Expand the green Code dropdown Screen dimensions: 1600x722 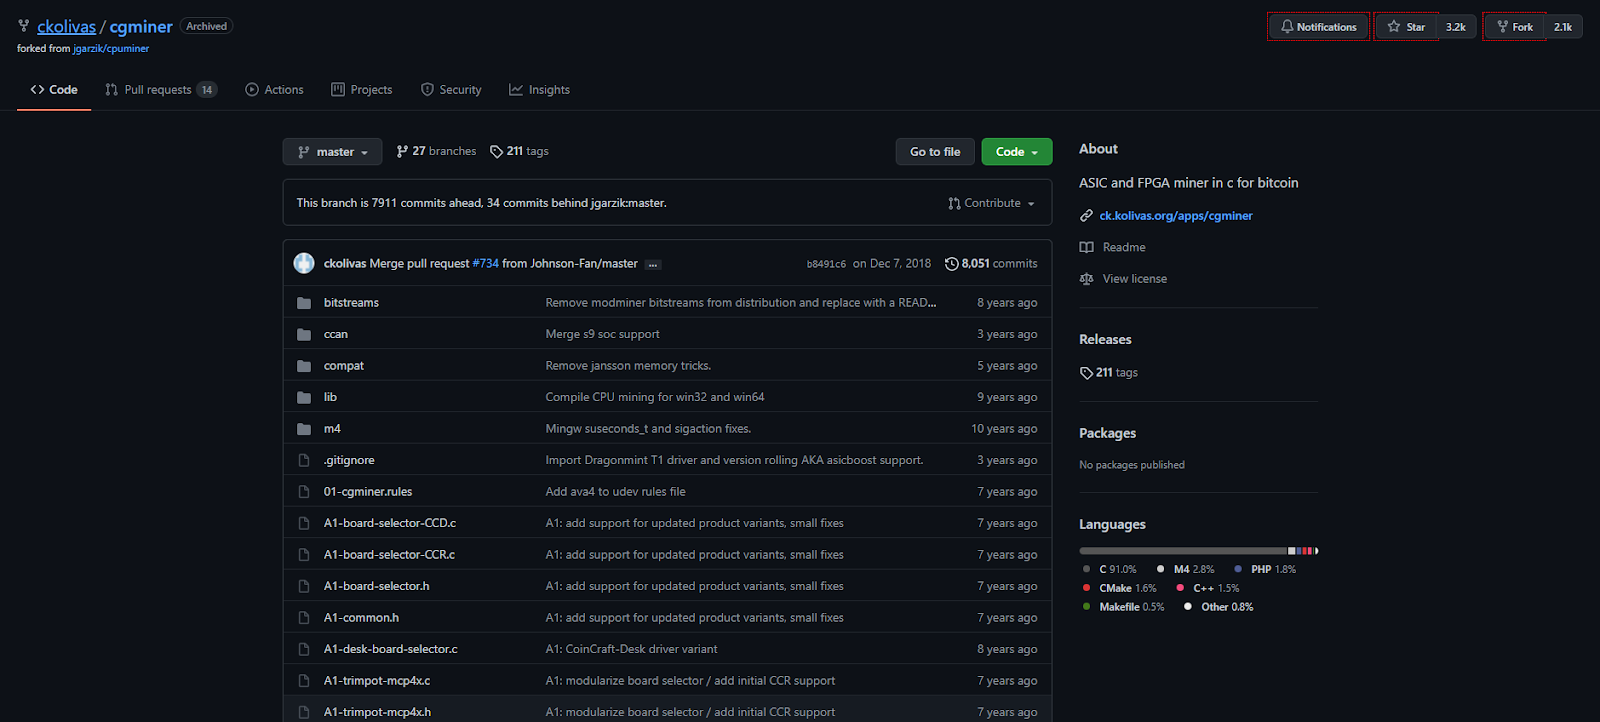(1017, 152)
